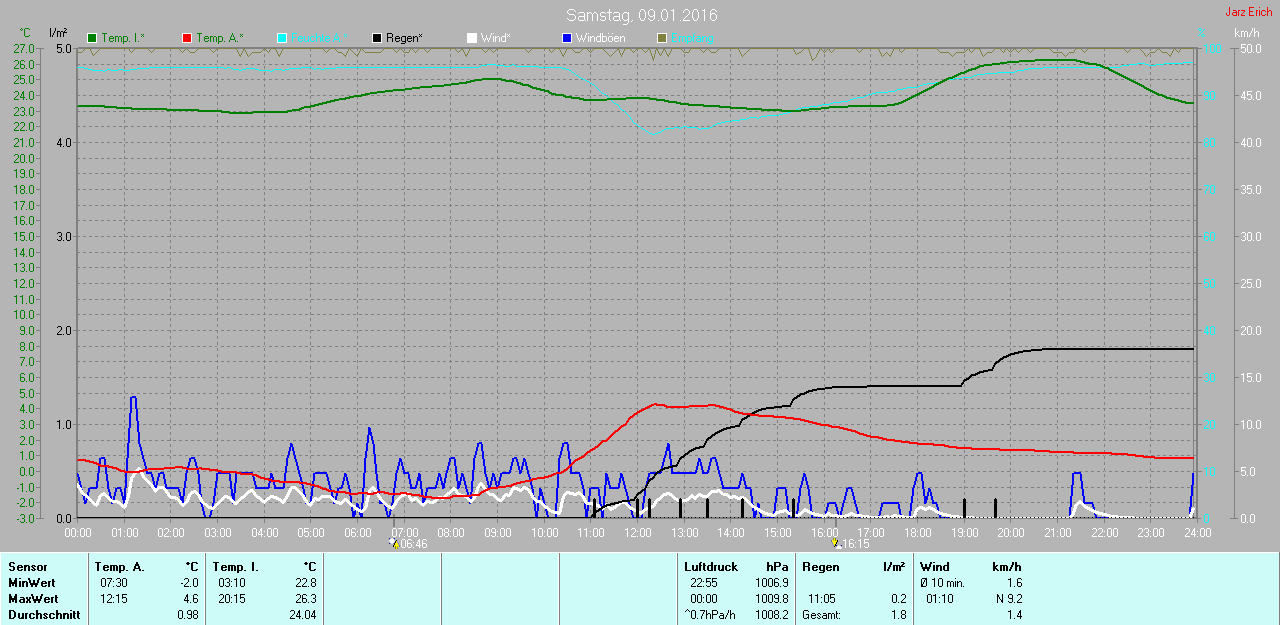Click the 'MinWert' row label
Viewport: 1280px width, 625px height.
(31, 583)
